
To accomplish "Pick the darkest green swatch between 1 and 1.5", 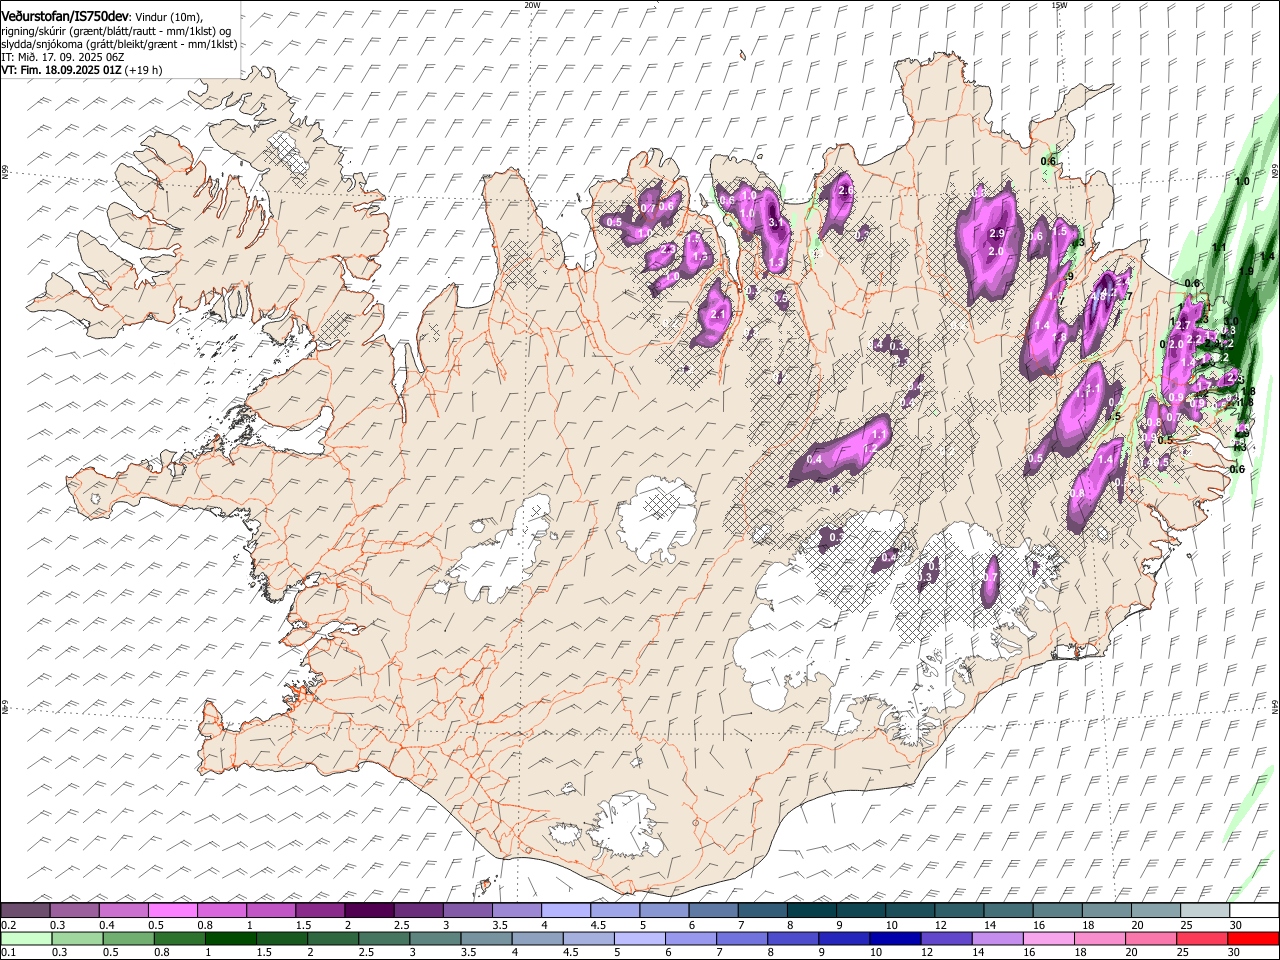I will click(x=230, y=938).
